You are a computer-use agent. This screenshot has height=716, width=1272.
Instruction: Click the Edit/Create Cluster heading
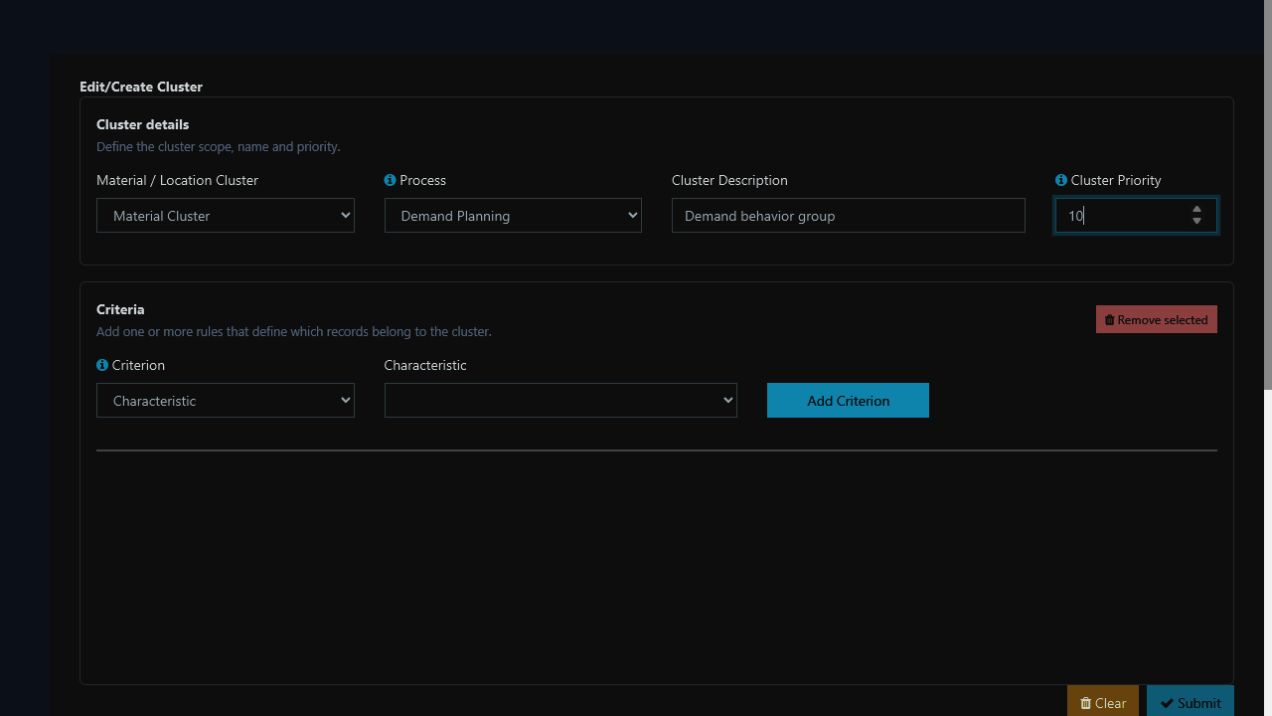point(141,87)
